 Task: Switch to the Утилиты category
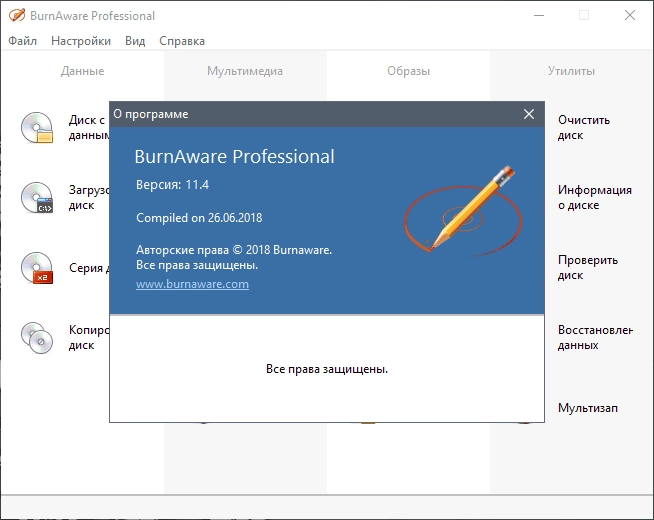(x=571, y=71)
